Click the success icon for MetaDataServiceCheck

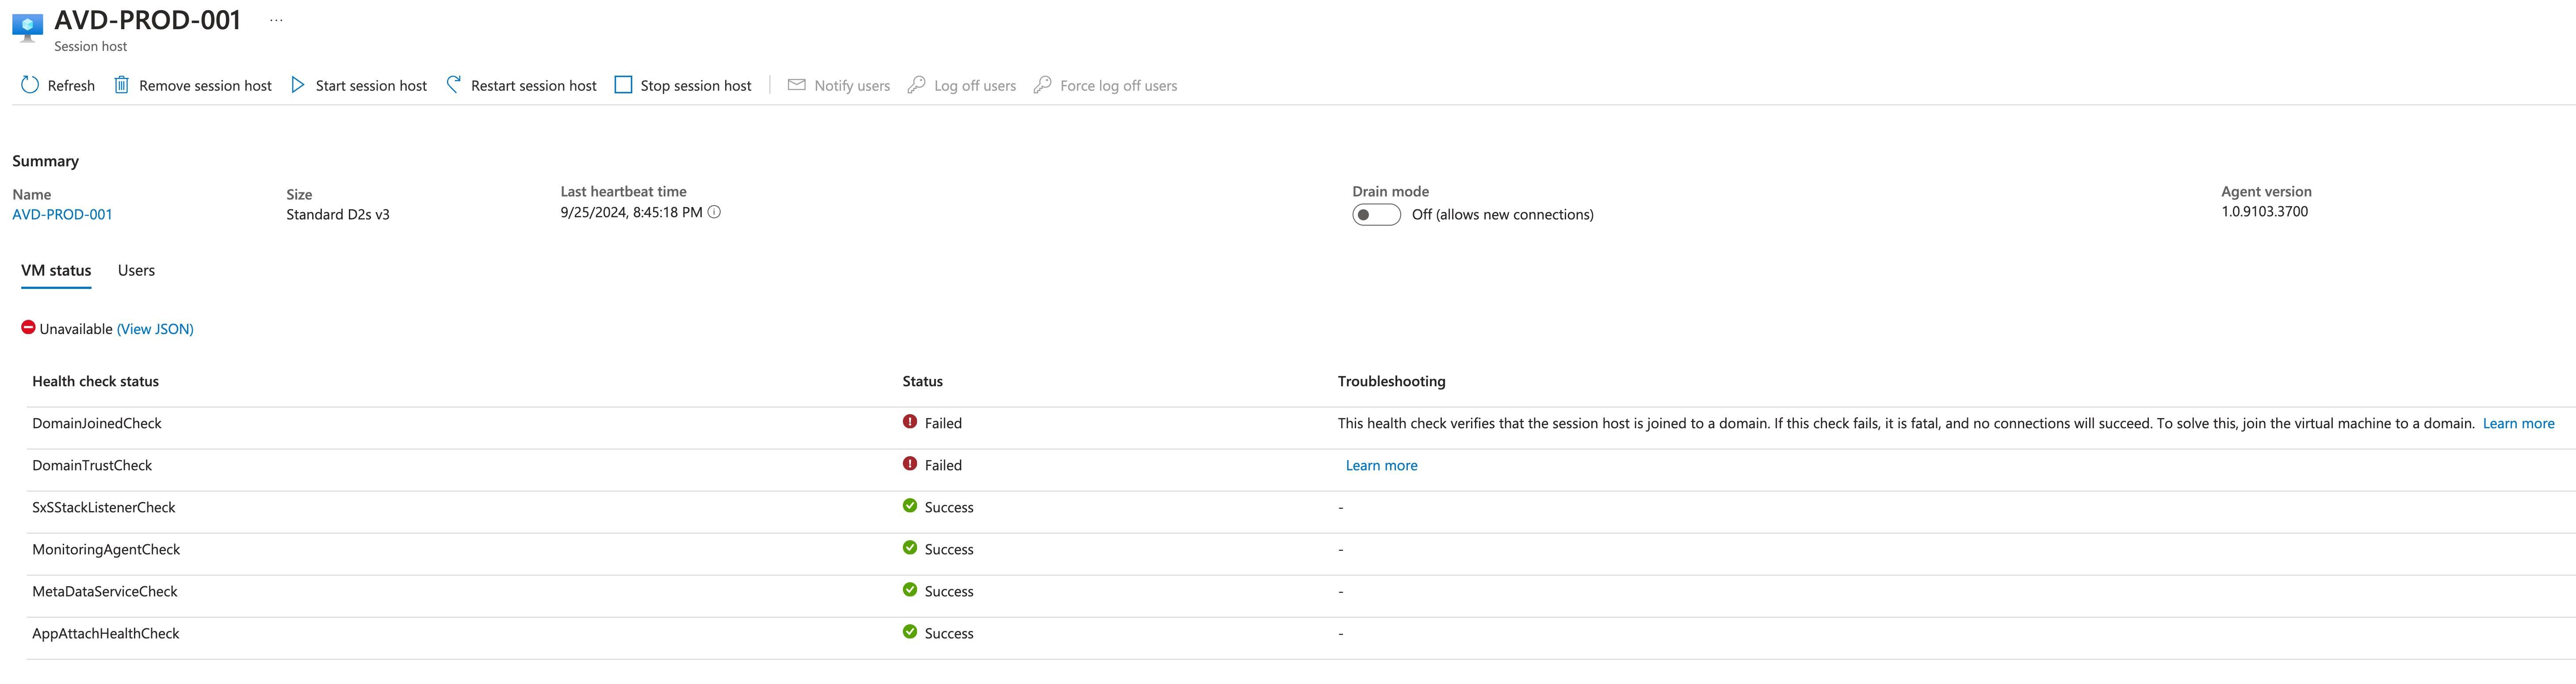(x=910, y=590)
